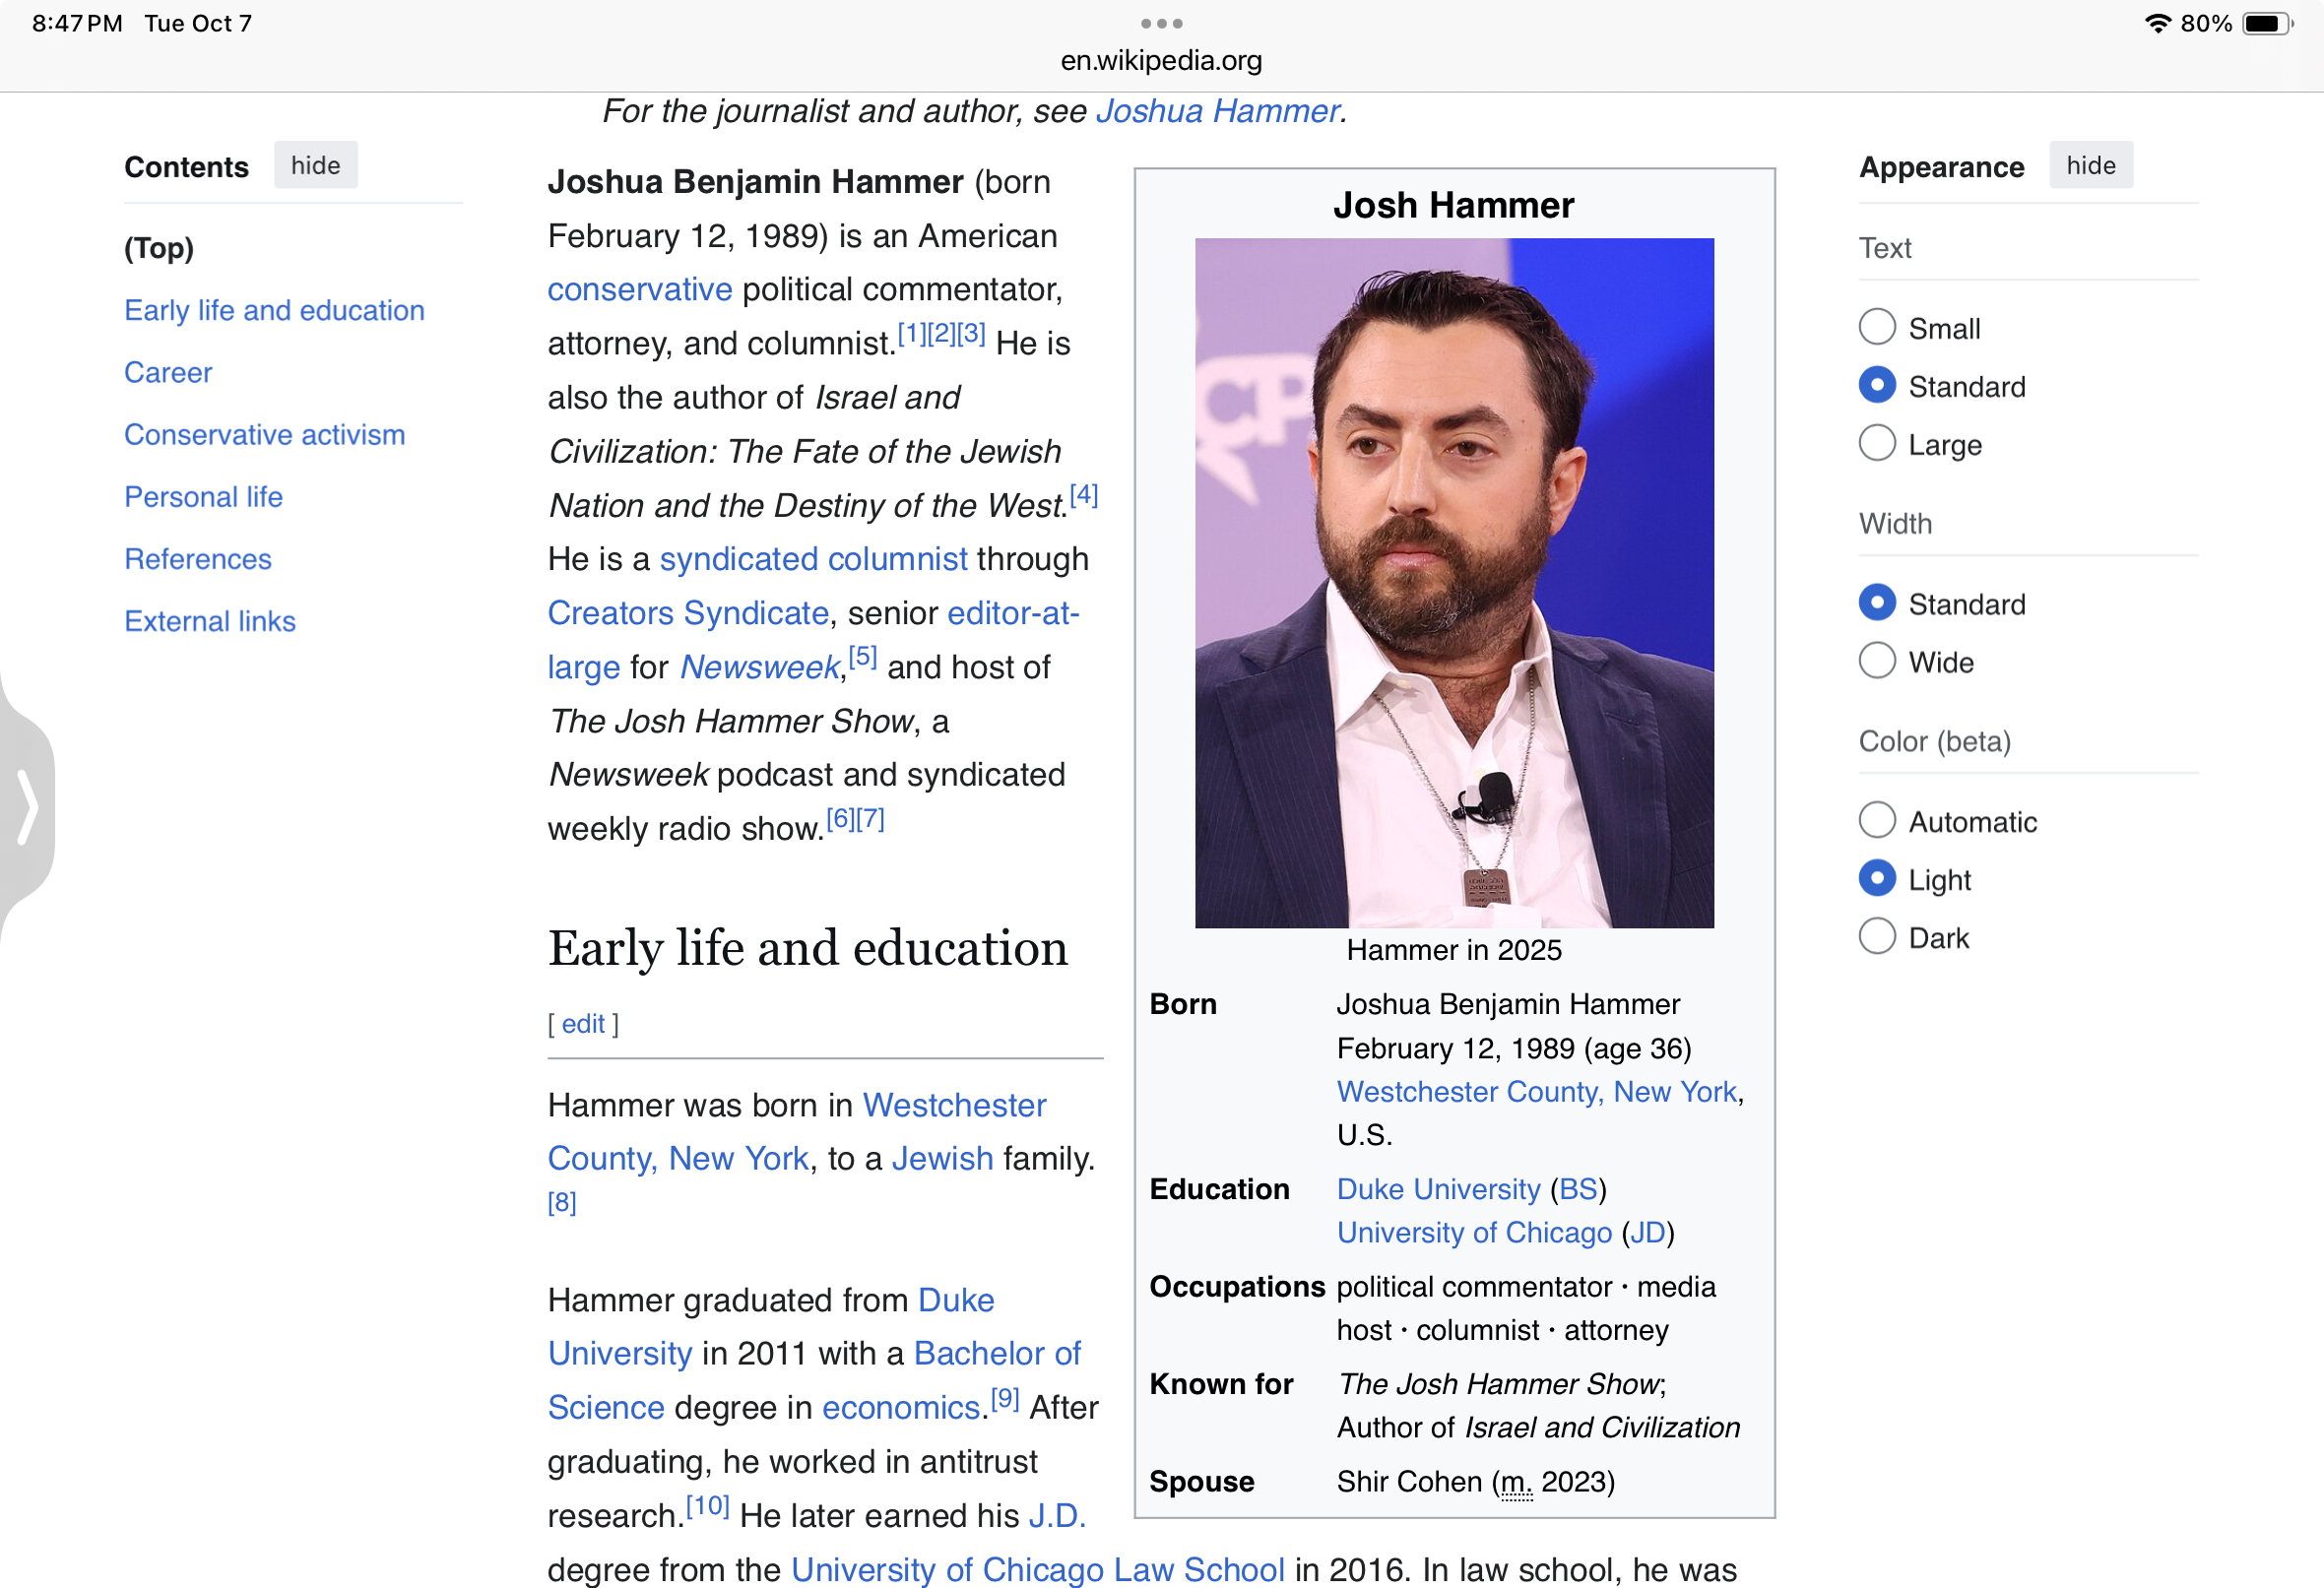Hide the Contents sidebar

point(315,165)
